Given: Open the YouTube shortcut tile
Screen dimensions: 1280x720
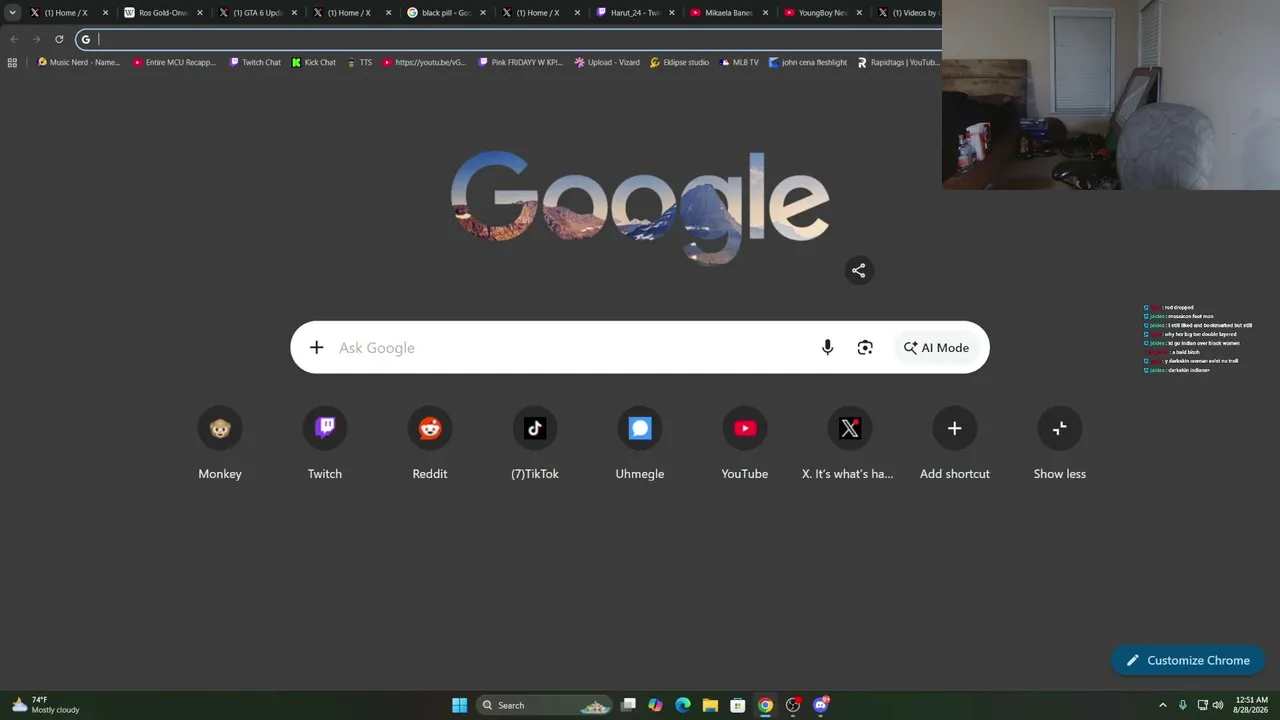Looking at the screenshot, I should coord(745,445).
